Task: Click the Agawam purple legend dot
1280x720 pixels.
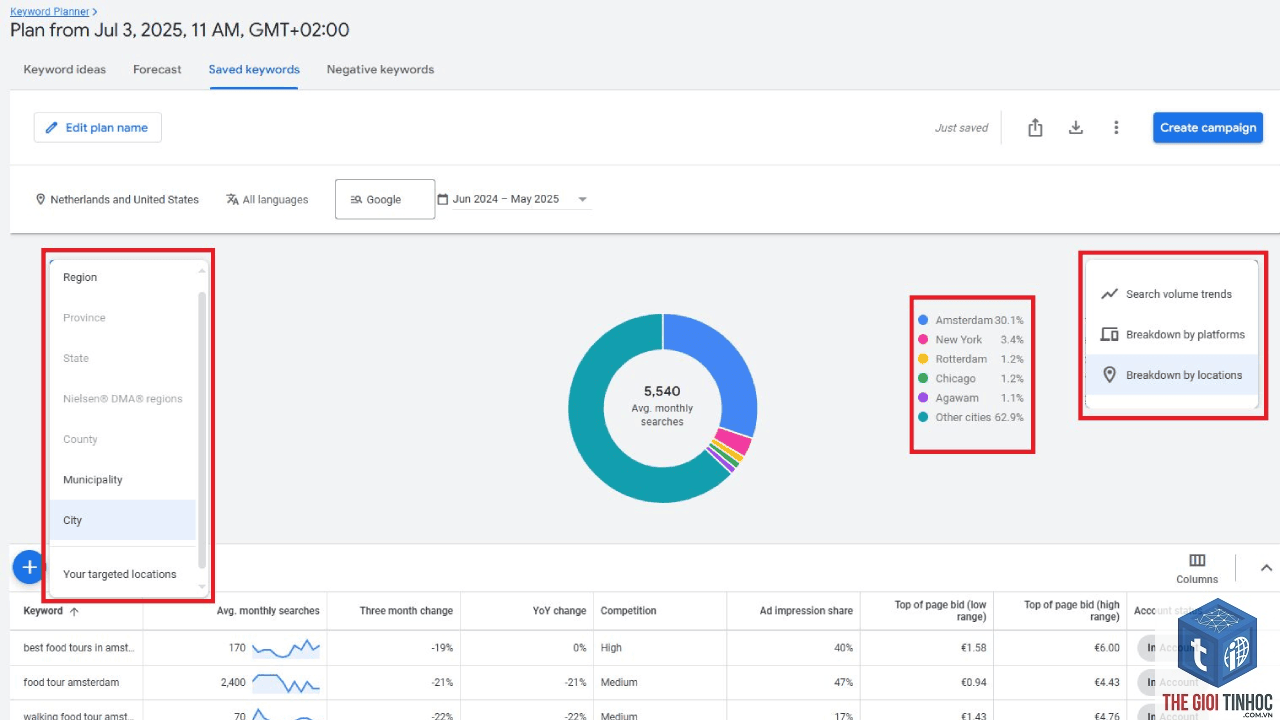Action: click(x=923, y=398)
